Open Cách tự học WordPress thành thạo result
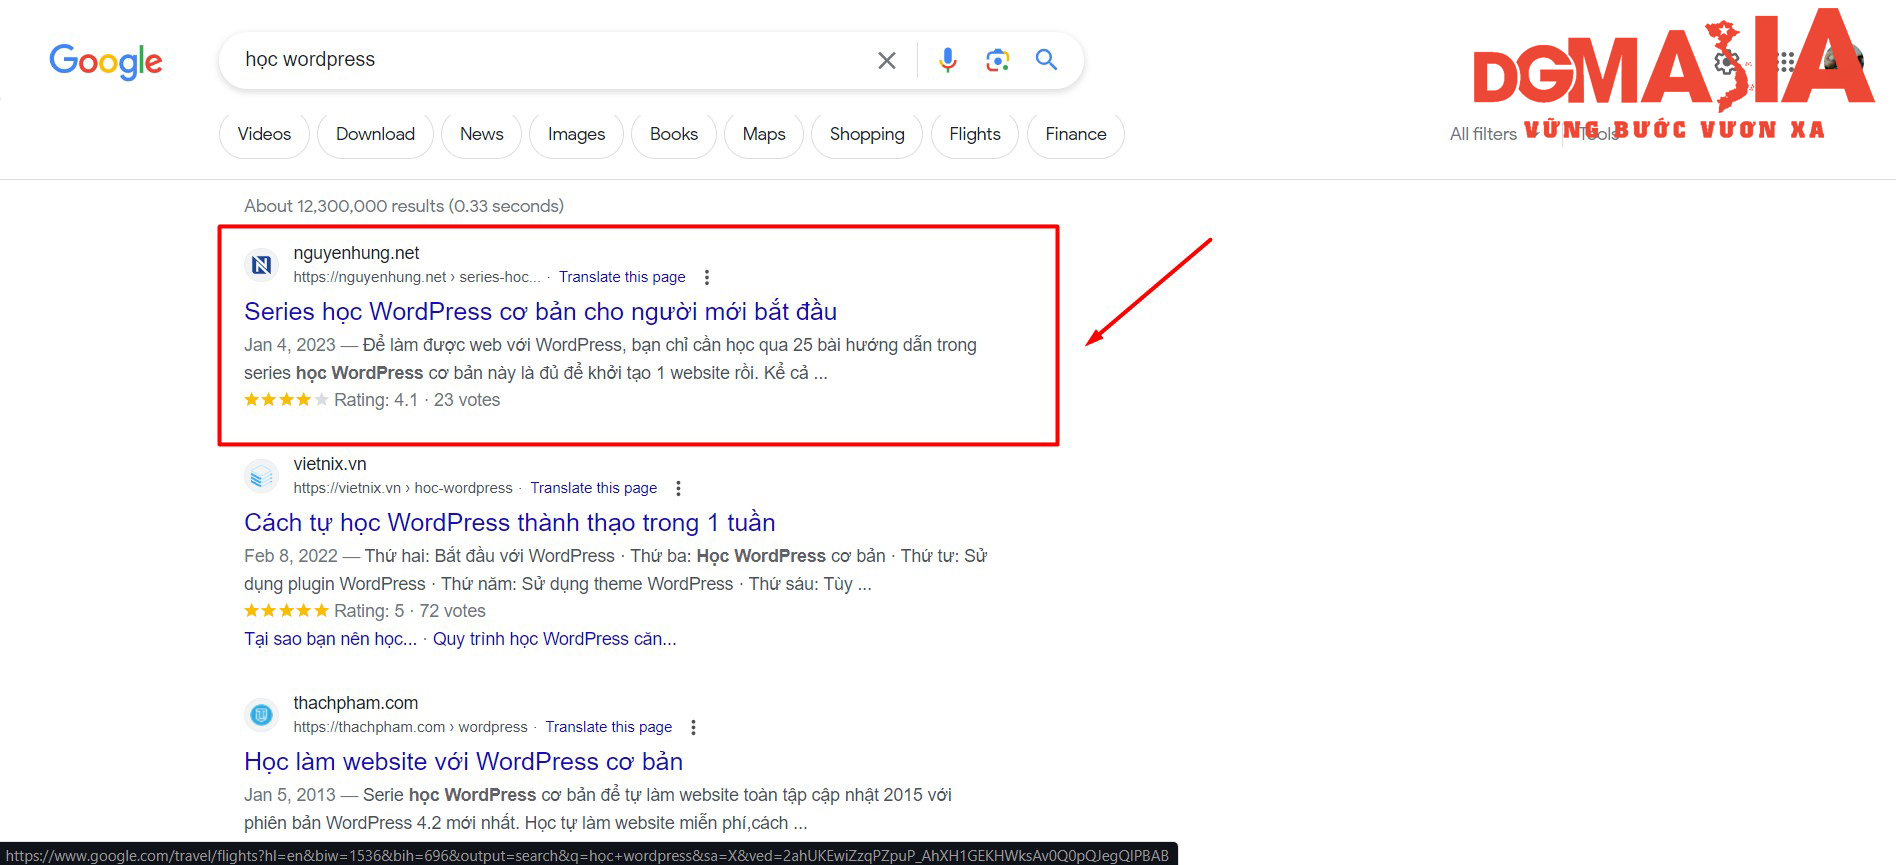Viewport: 1896px width, 865px height. (x=510, y=522)
